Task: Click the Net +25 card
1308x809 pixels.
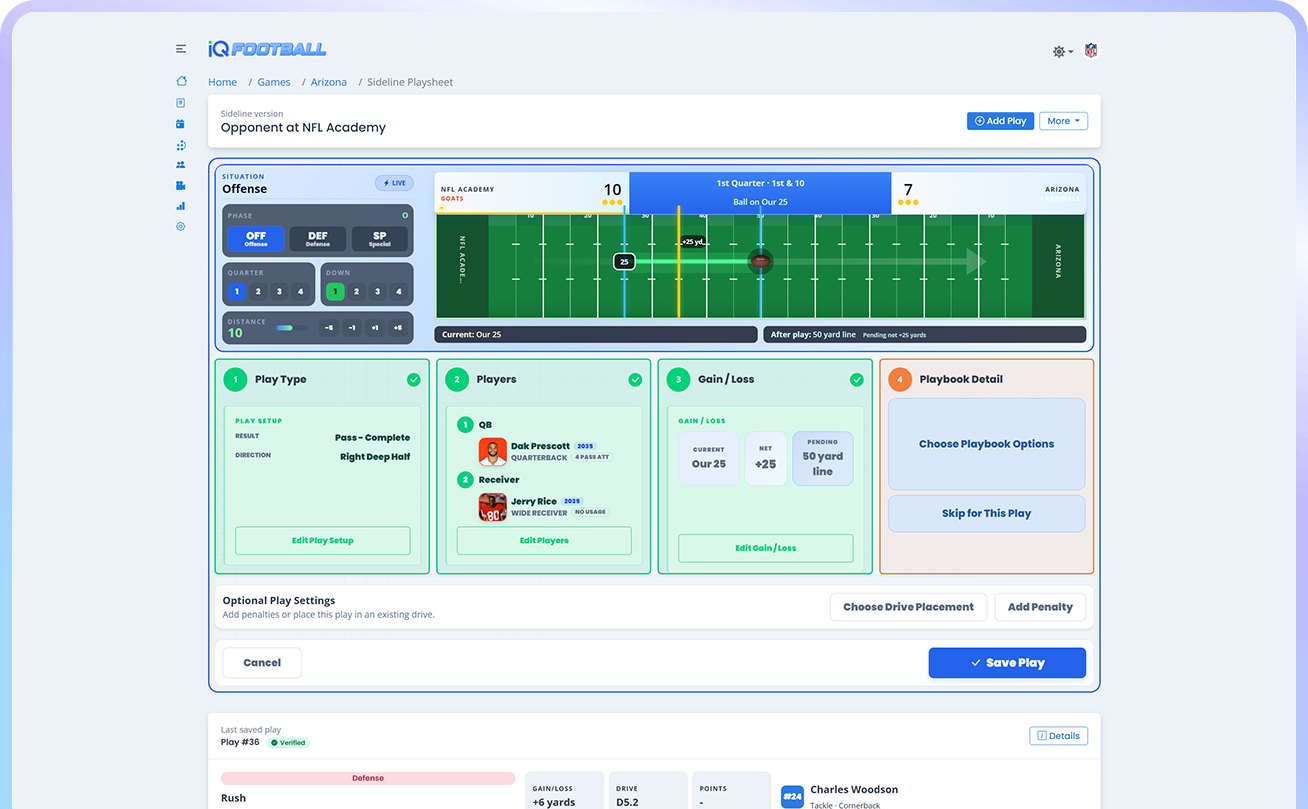Action: (766, 459)
